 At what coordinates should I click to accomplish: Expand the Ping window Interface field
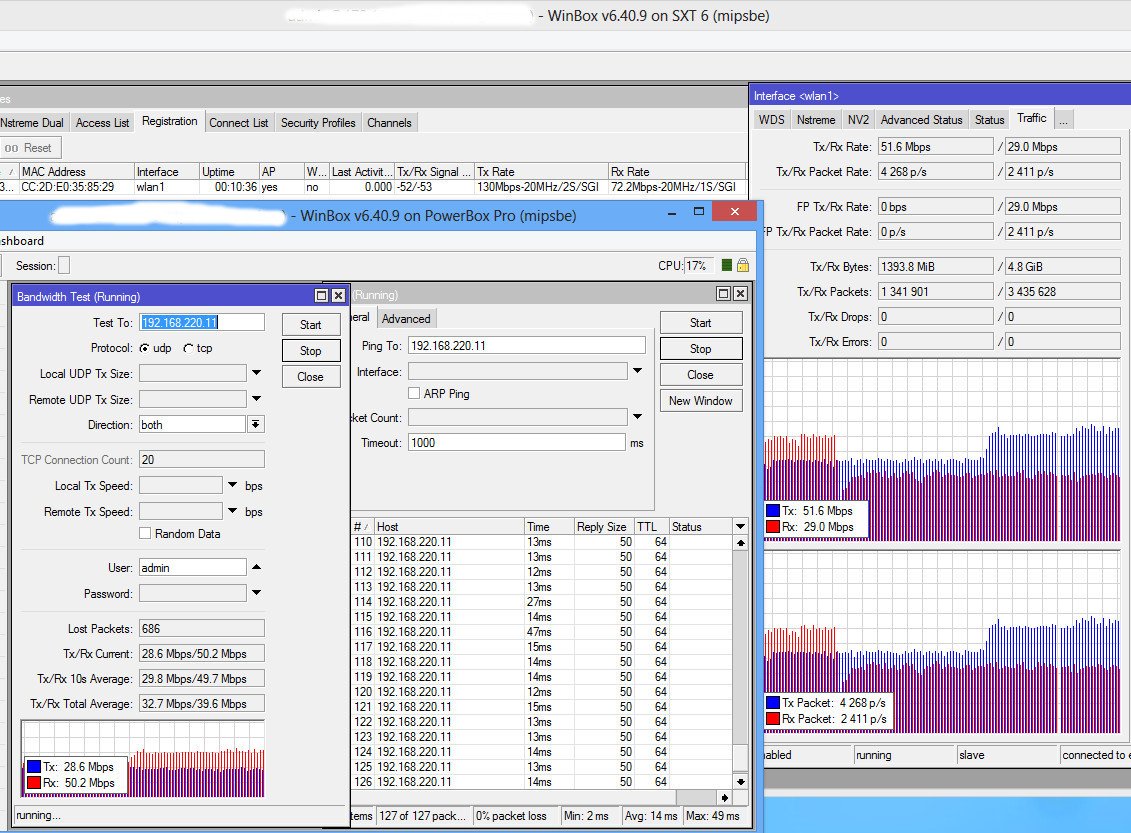point(637,371)
